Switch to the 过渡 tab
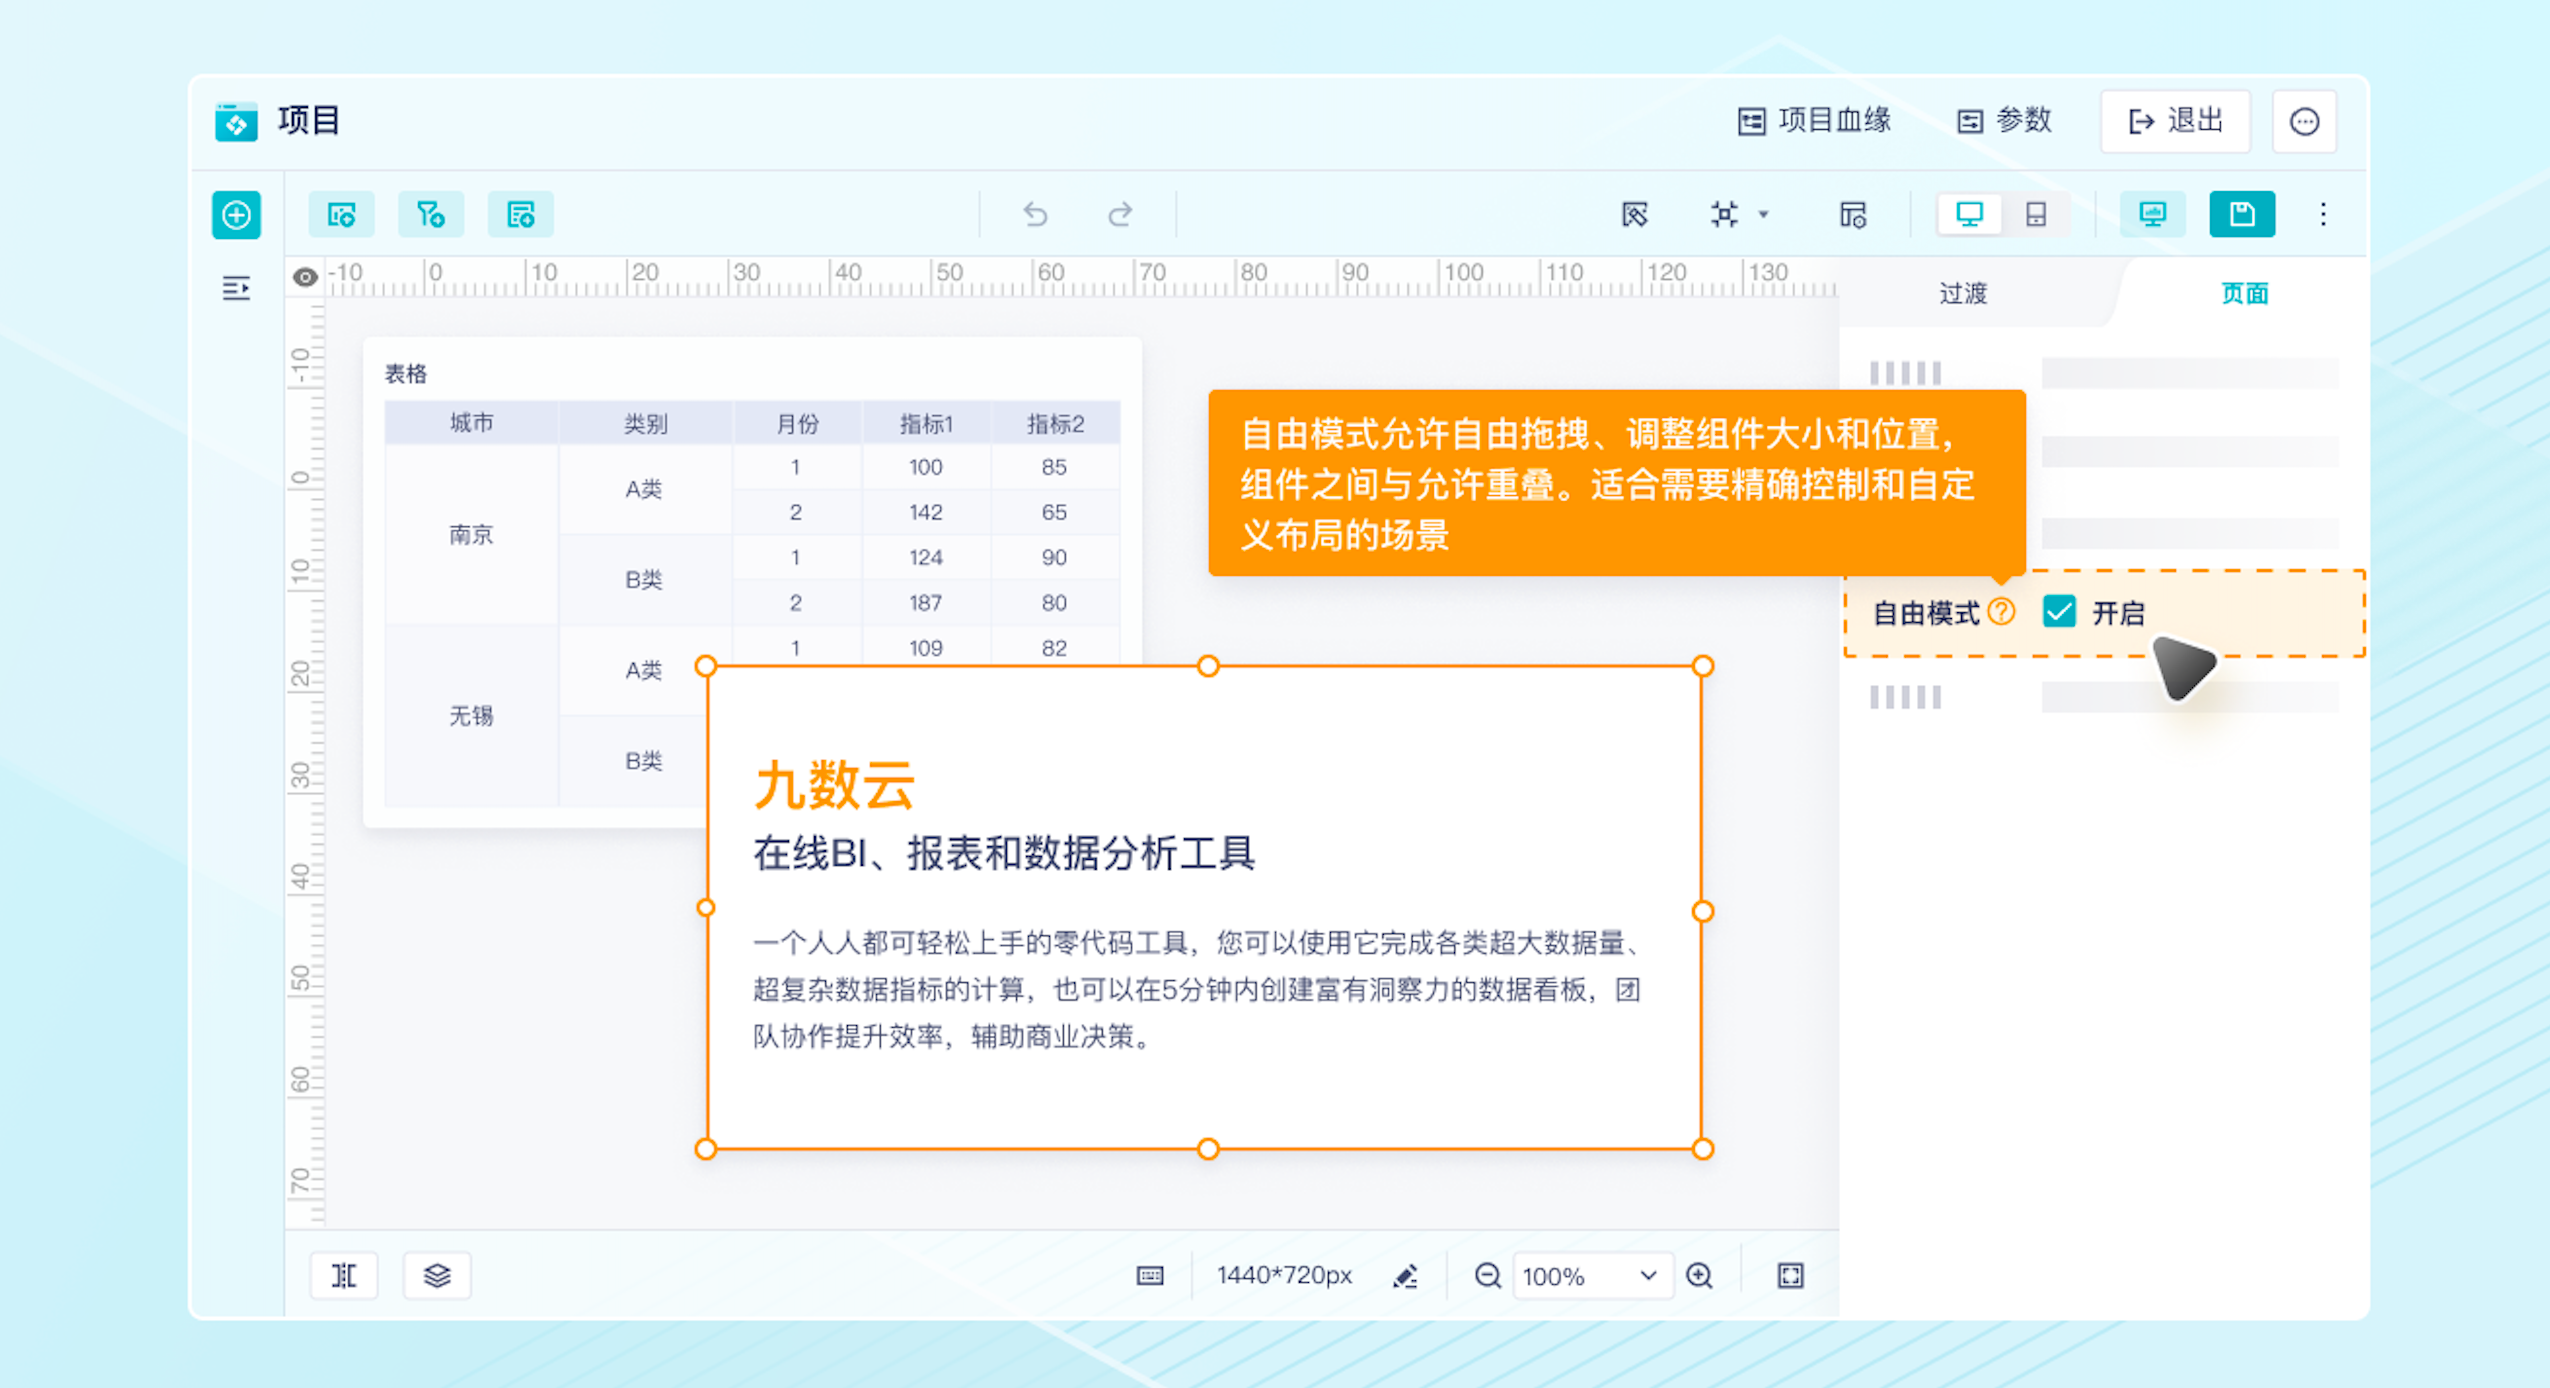 [1962, 292]
